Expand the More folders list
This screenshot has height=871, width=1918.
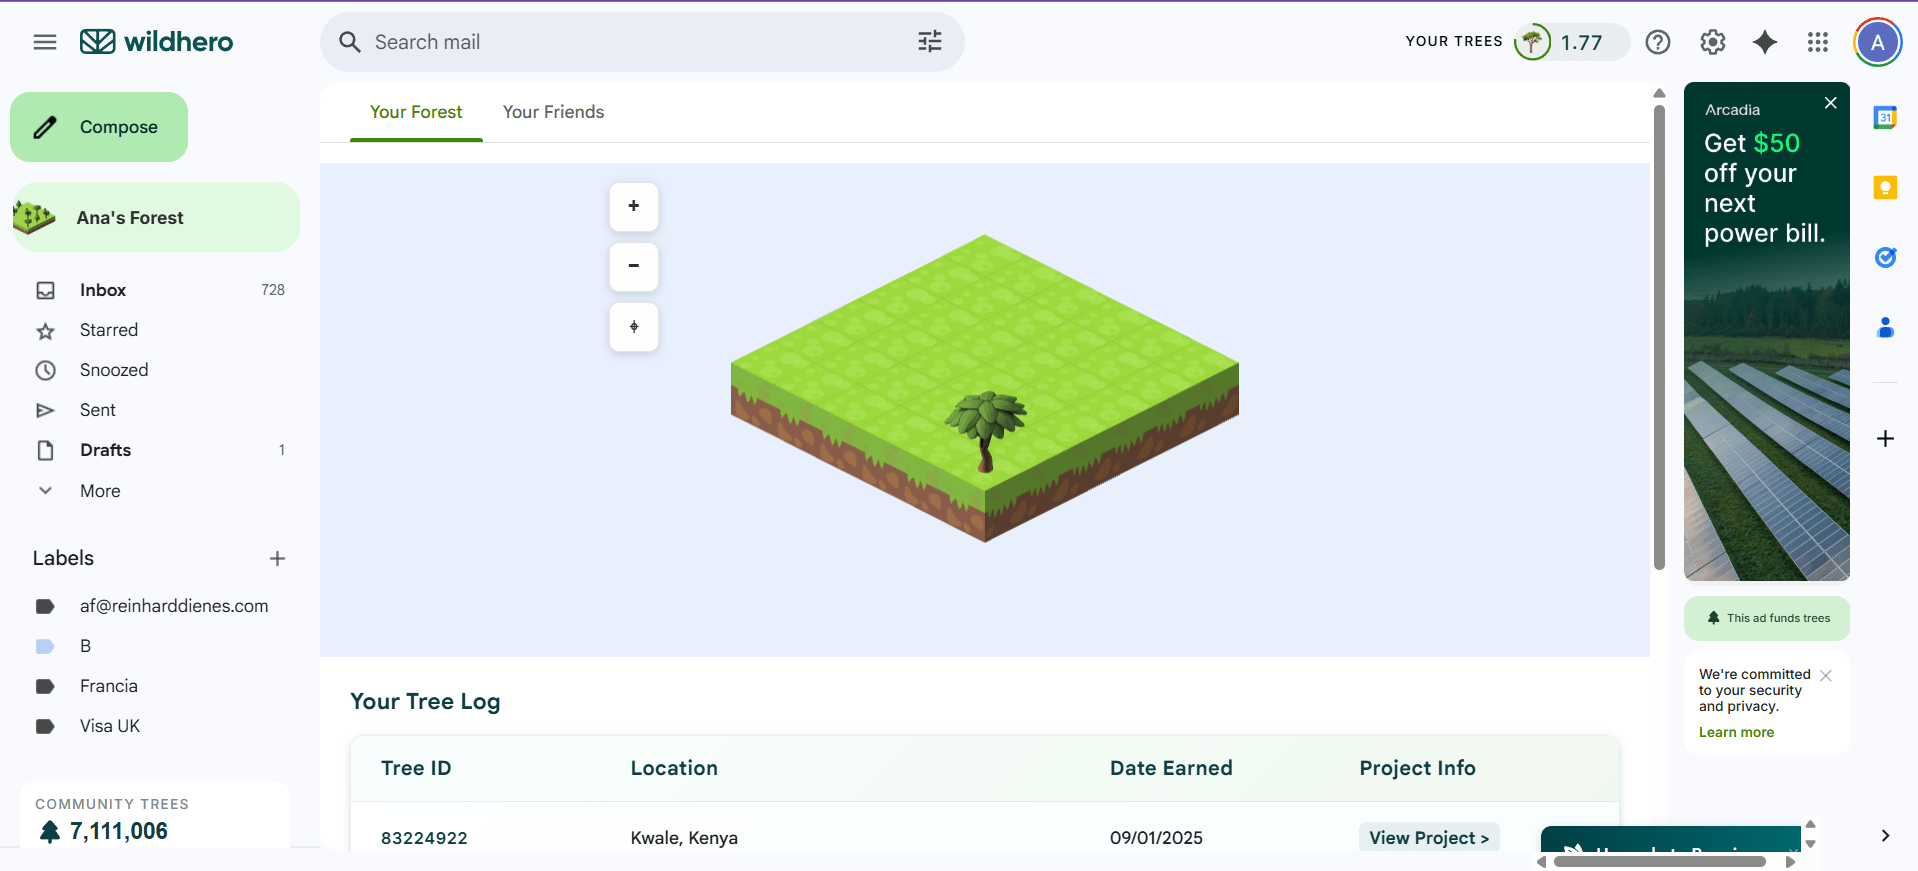coord(100,491)
